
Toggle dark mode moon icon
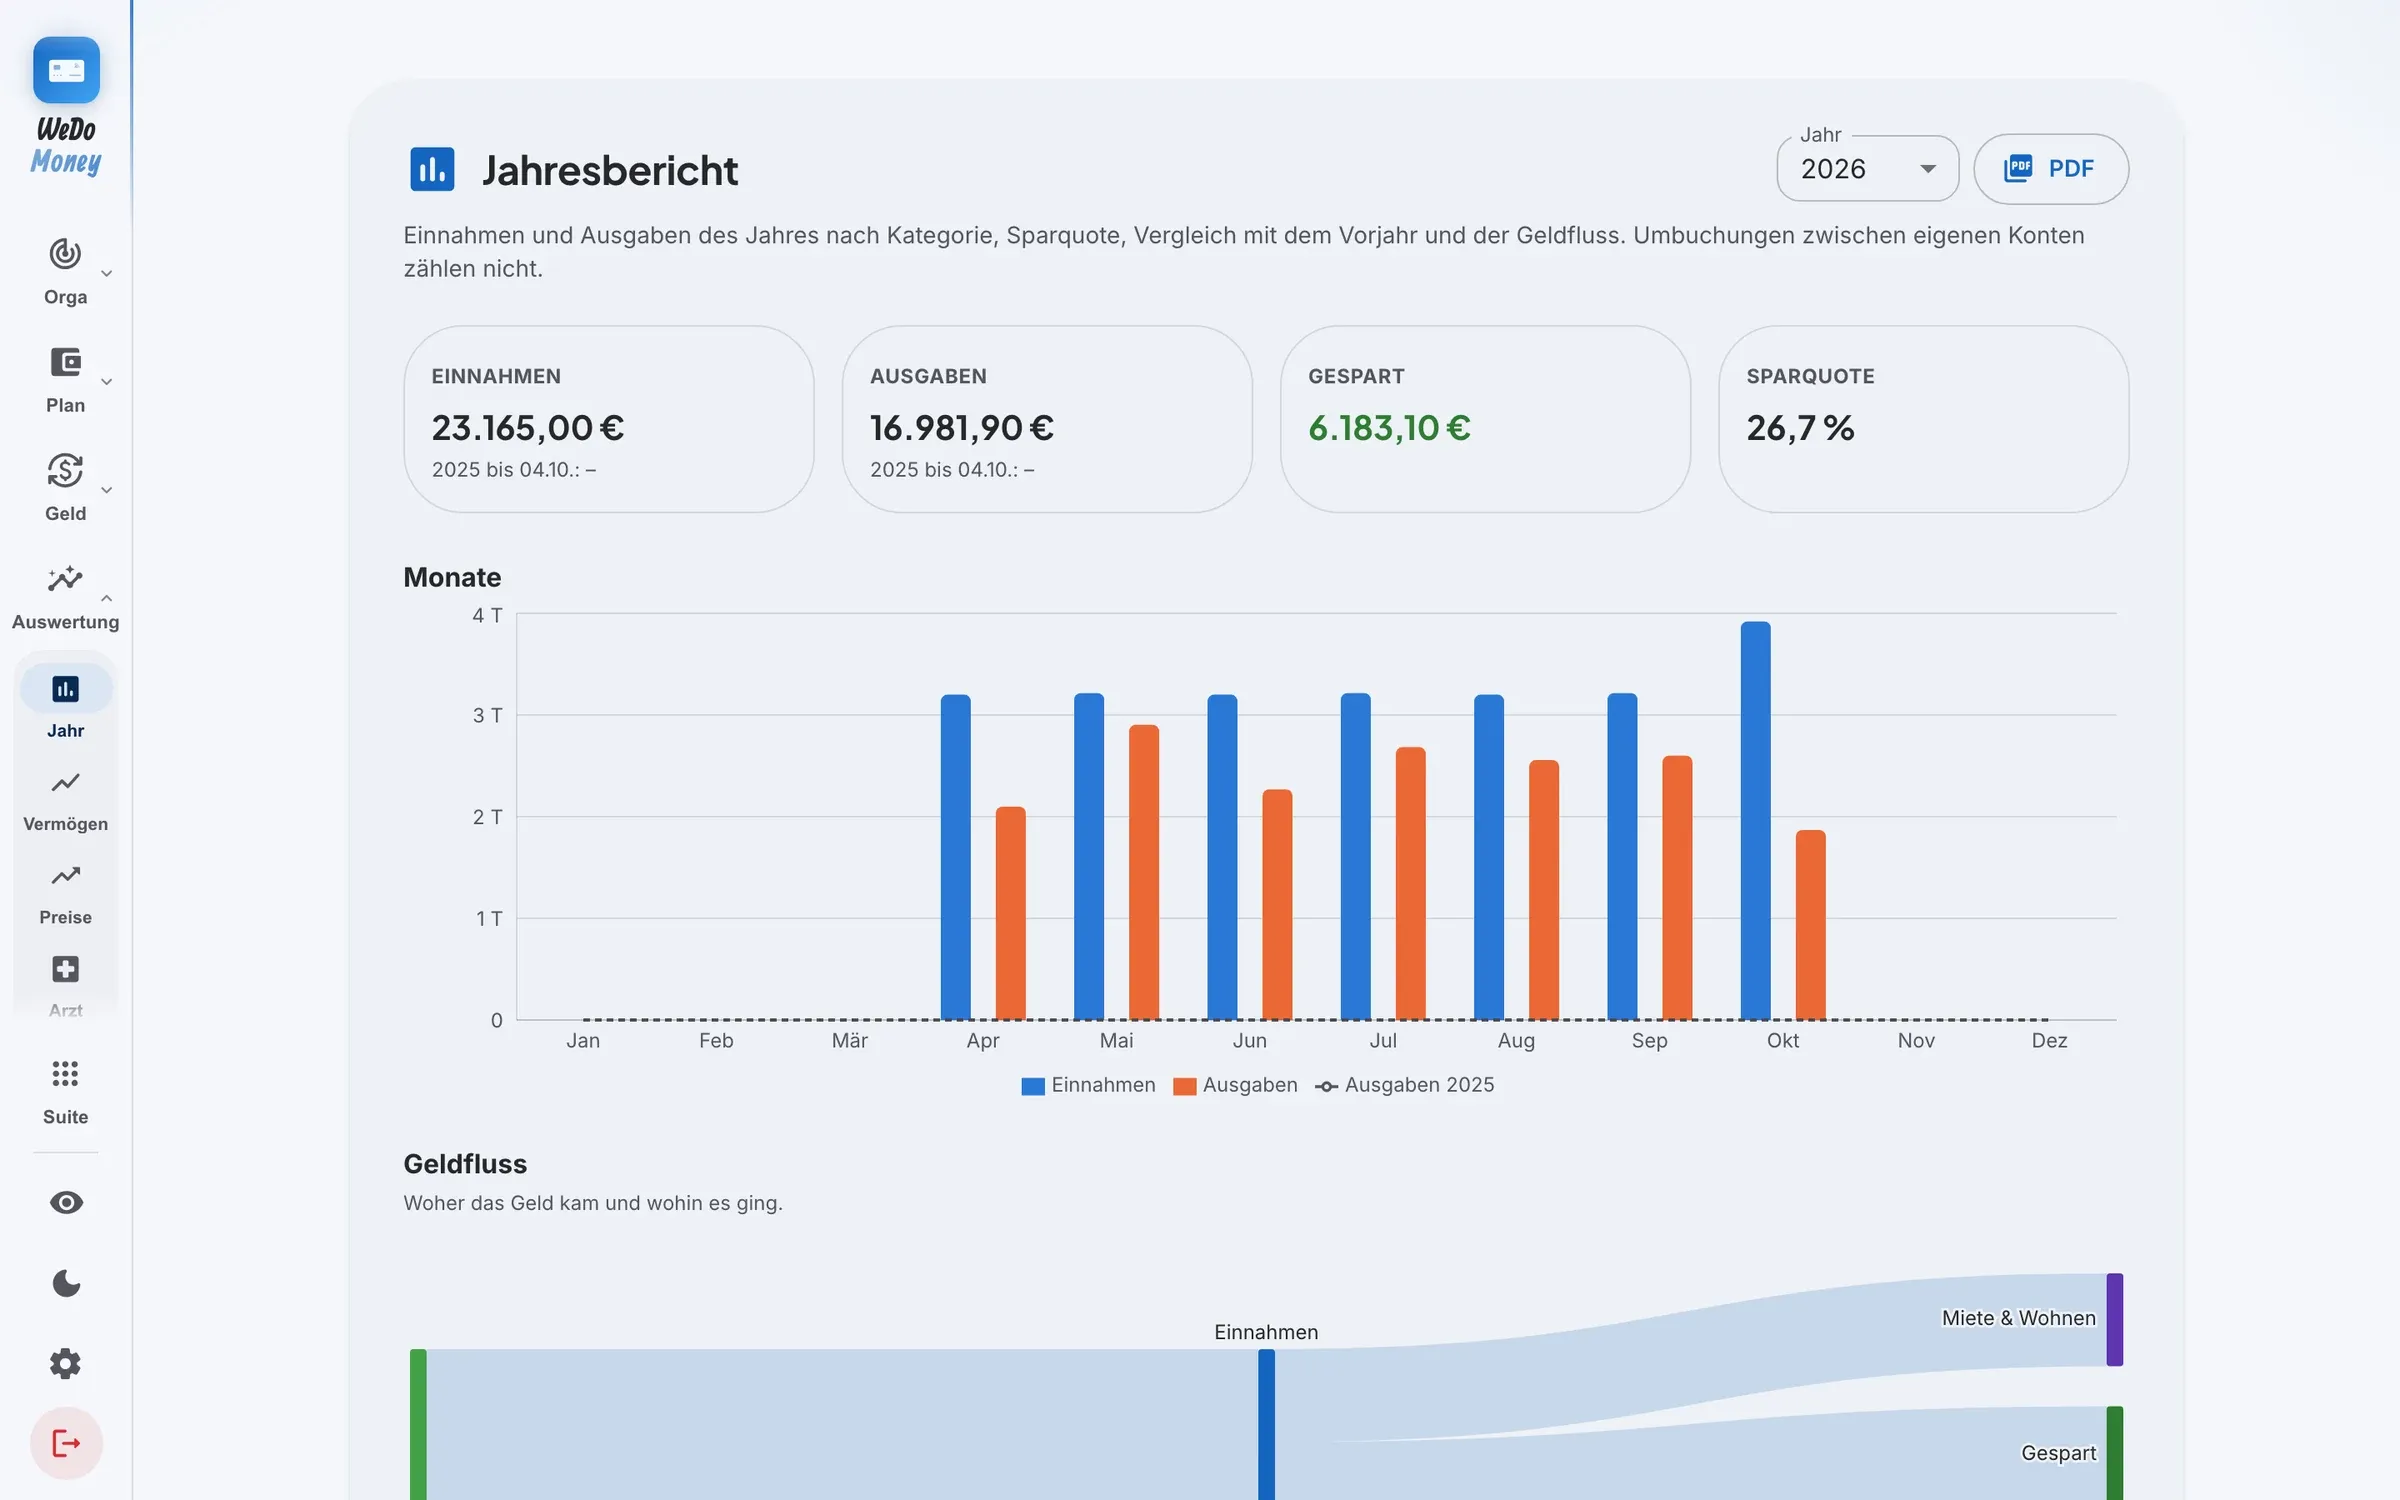coord(66,1283)
